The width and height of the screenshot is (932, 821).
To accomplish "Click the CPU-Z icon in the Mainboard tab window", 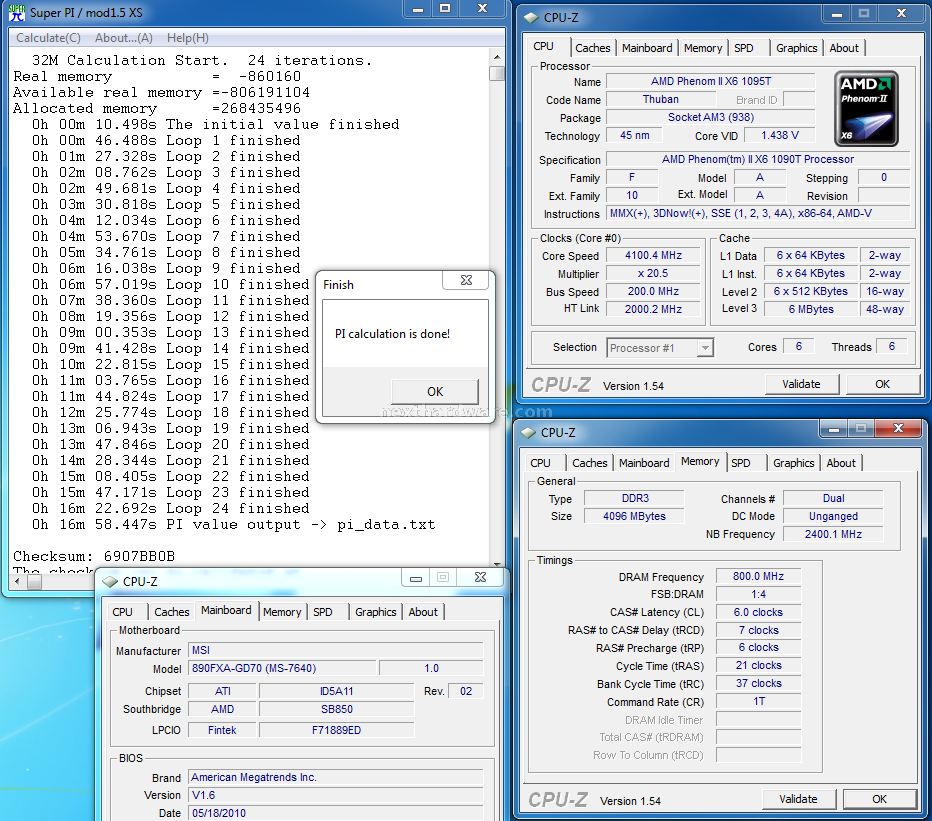I will (110, 581).
